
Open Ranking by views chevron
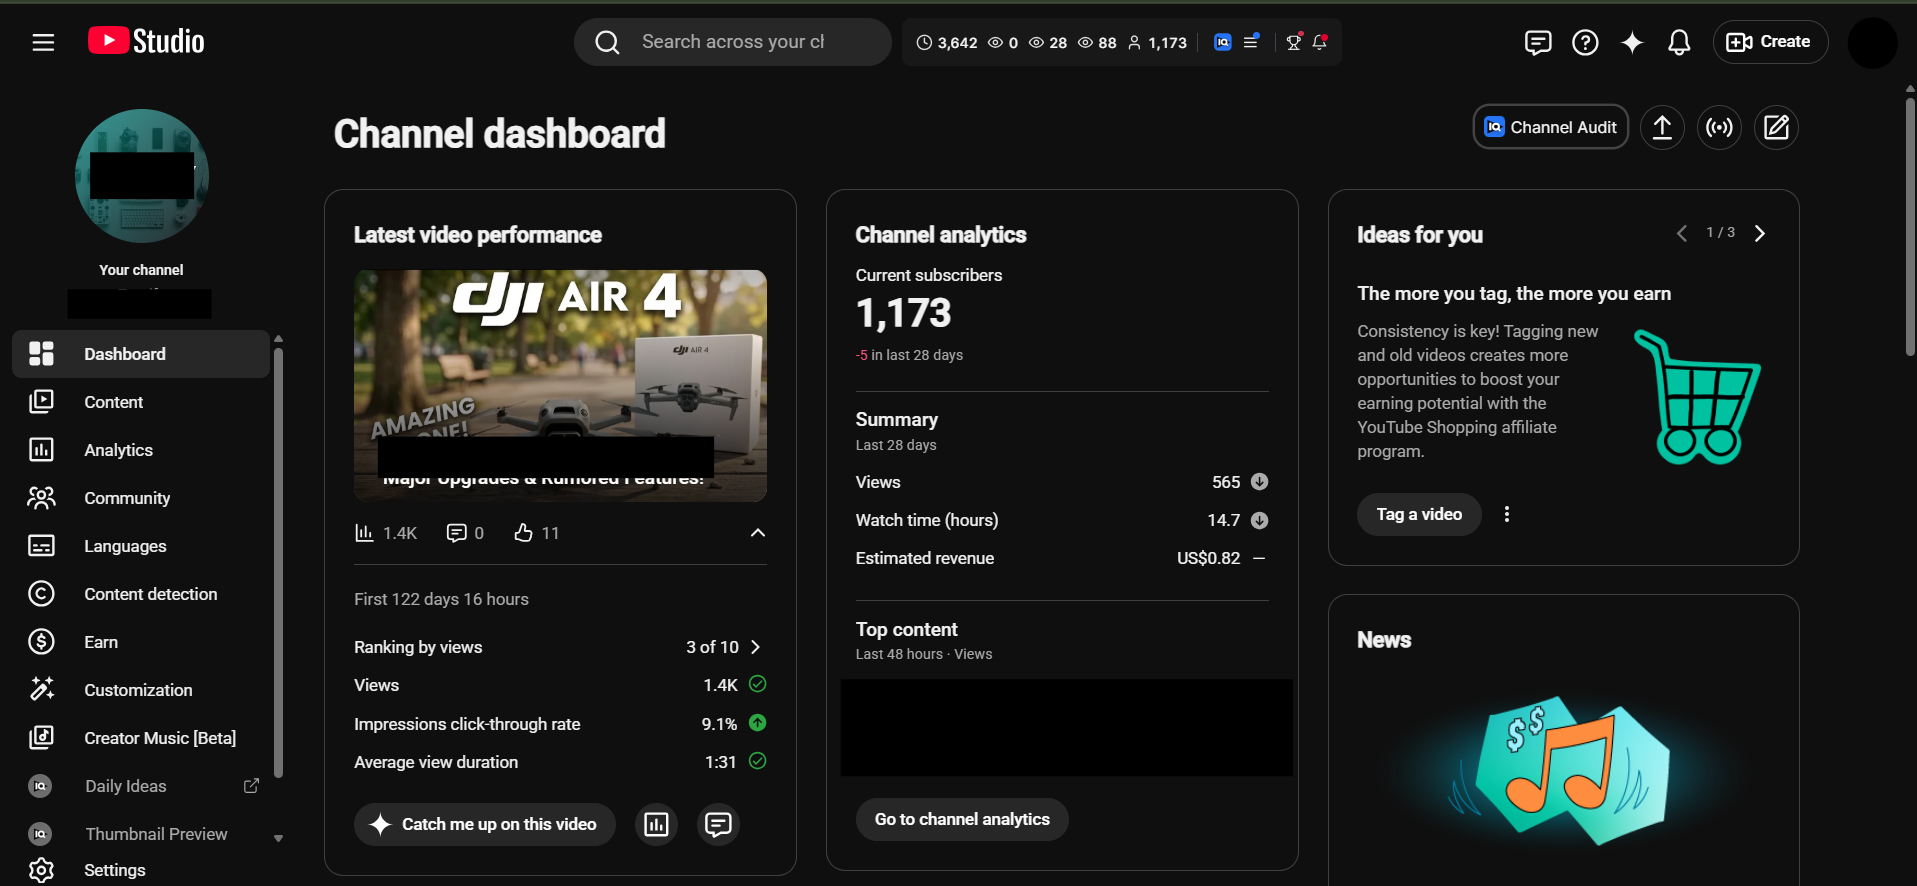[756, 647]
